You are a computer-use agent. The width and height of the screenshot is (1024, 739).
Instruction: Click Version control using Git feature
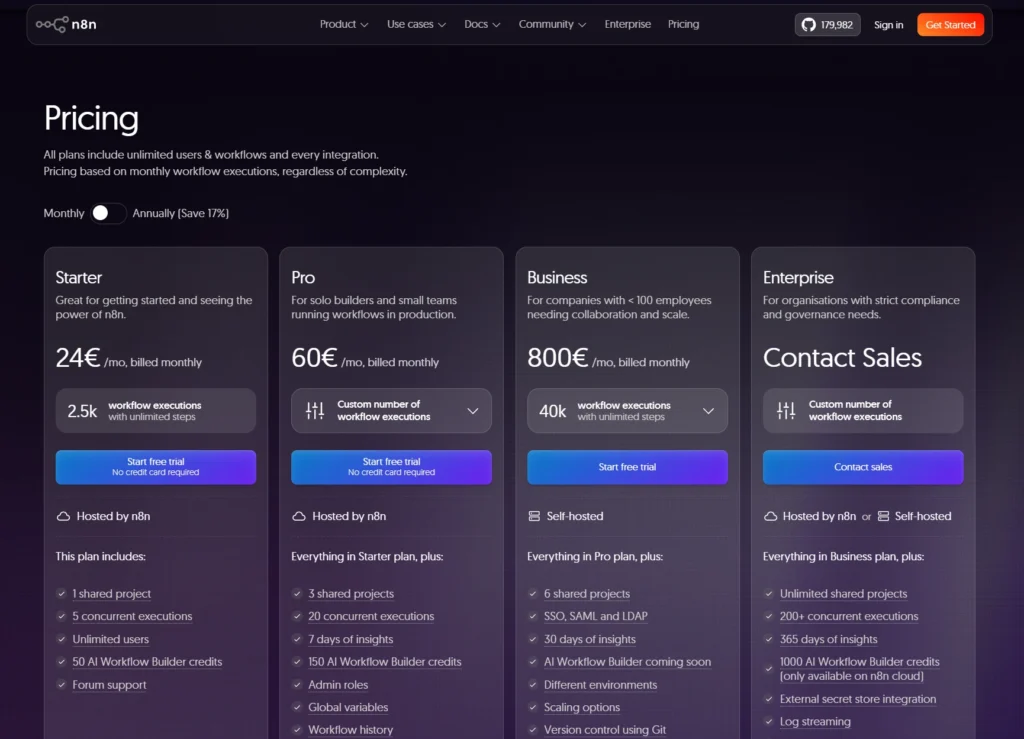click(605, 730)
